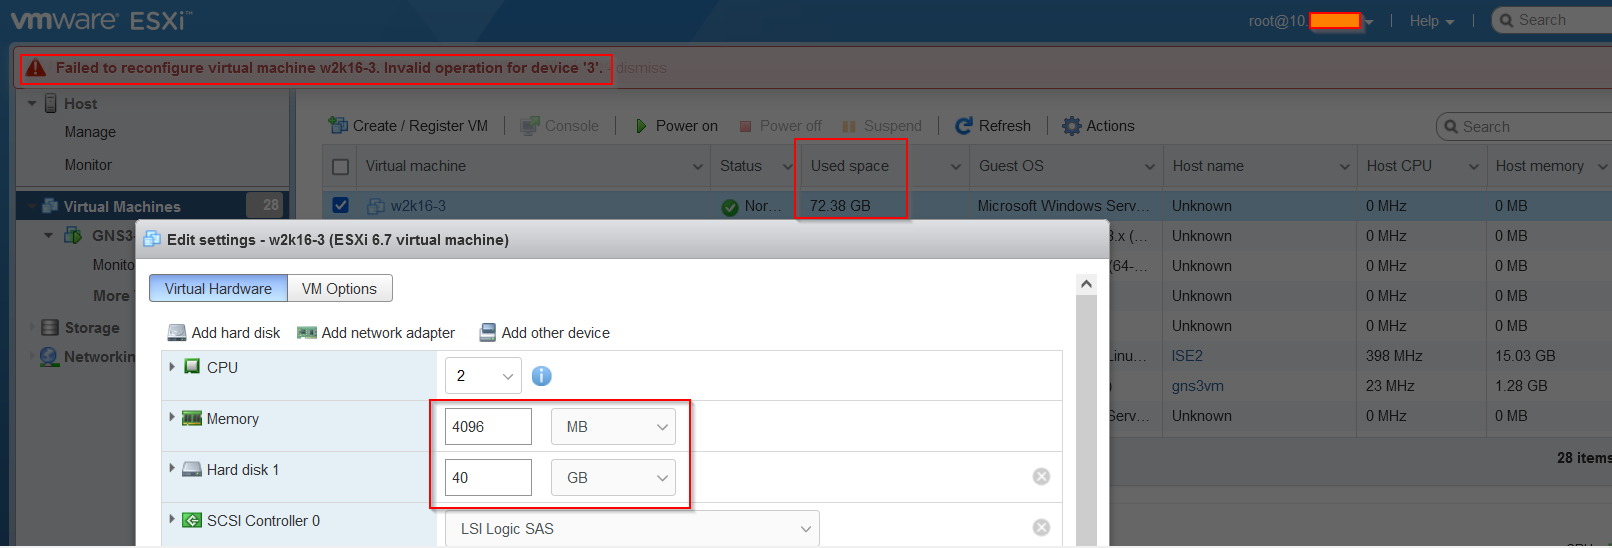Click the Power off toolbar button

pos(780,126)
